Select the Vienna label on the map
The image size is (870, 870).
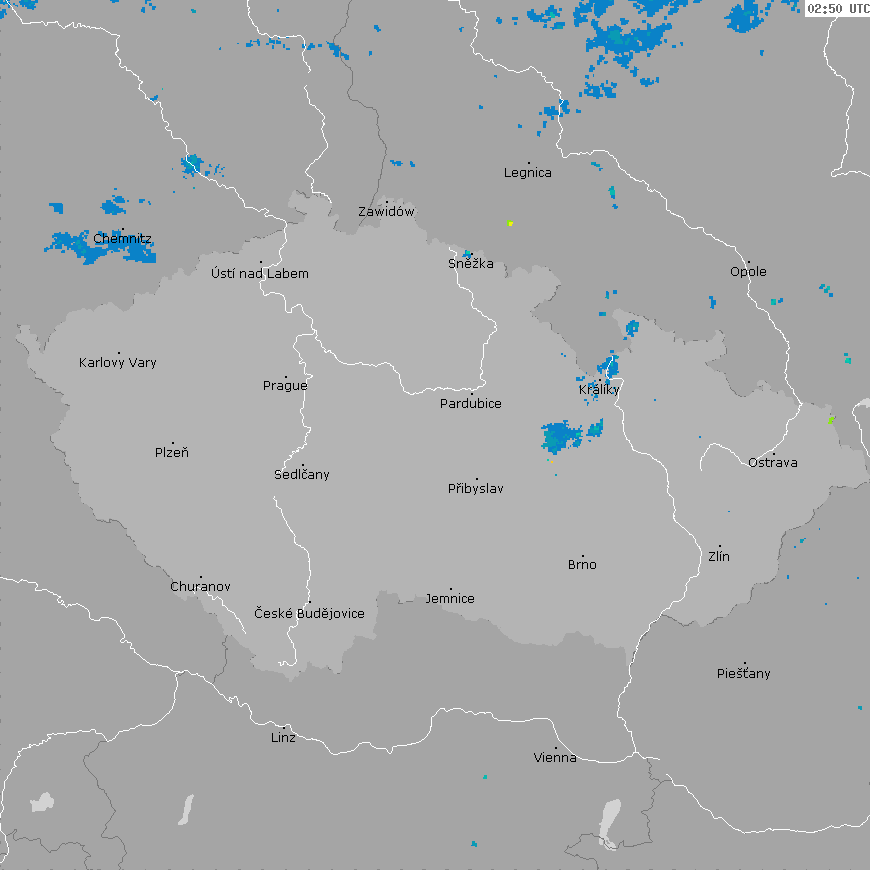(555, 758)
